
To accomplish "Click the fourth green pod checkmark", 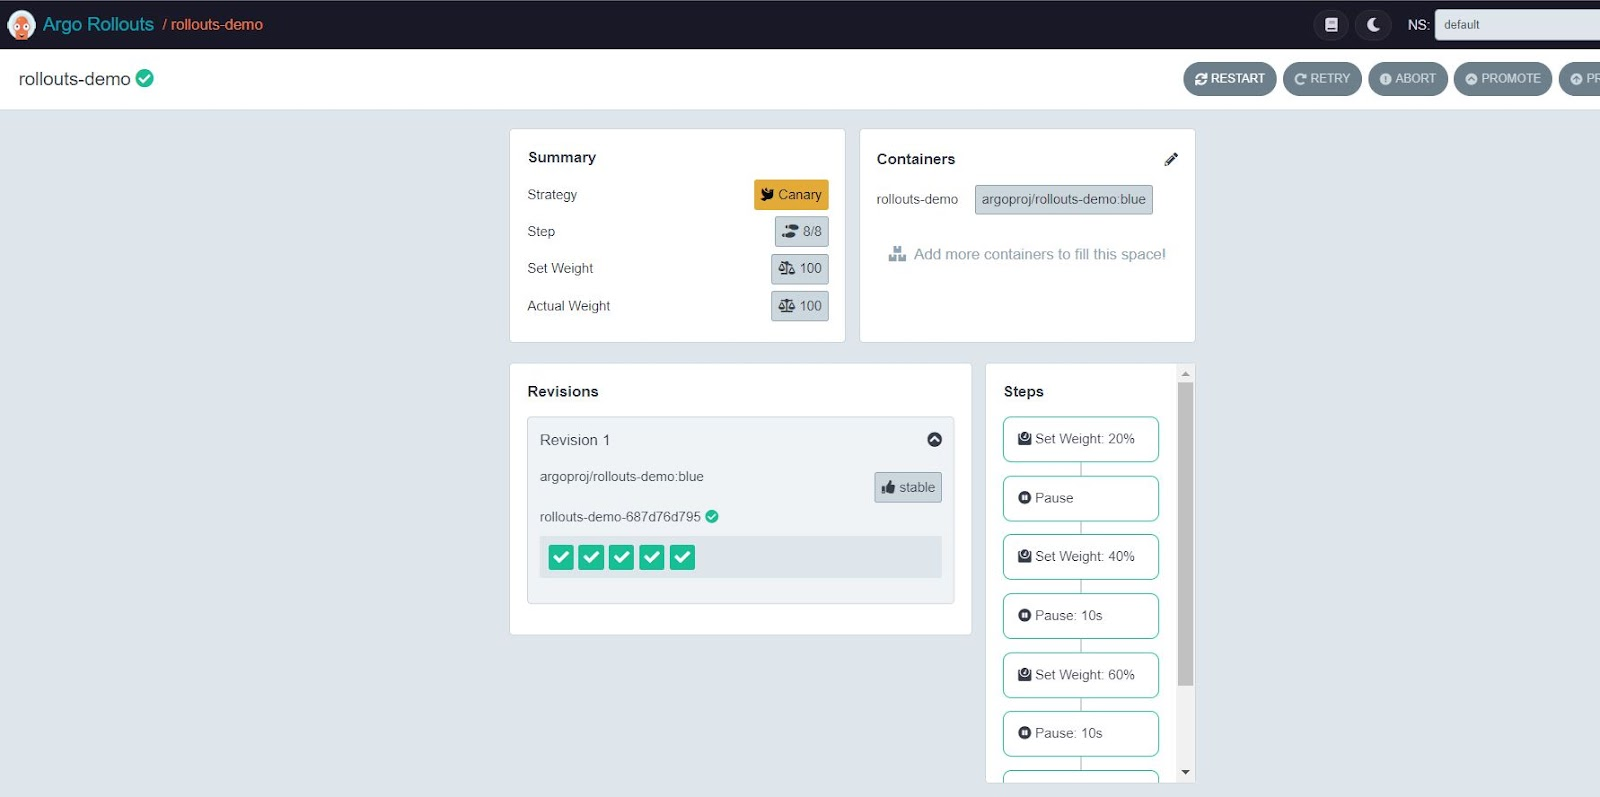I will (652, 557).
